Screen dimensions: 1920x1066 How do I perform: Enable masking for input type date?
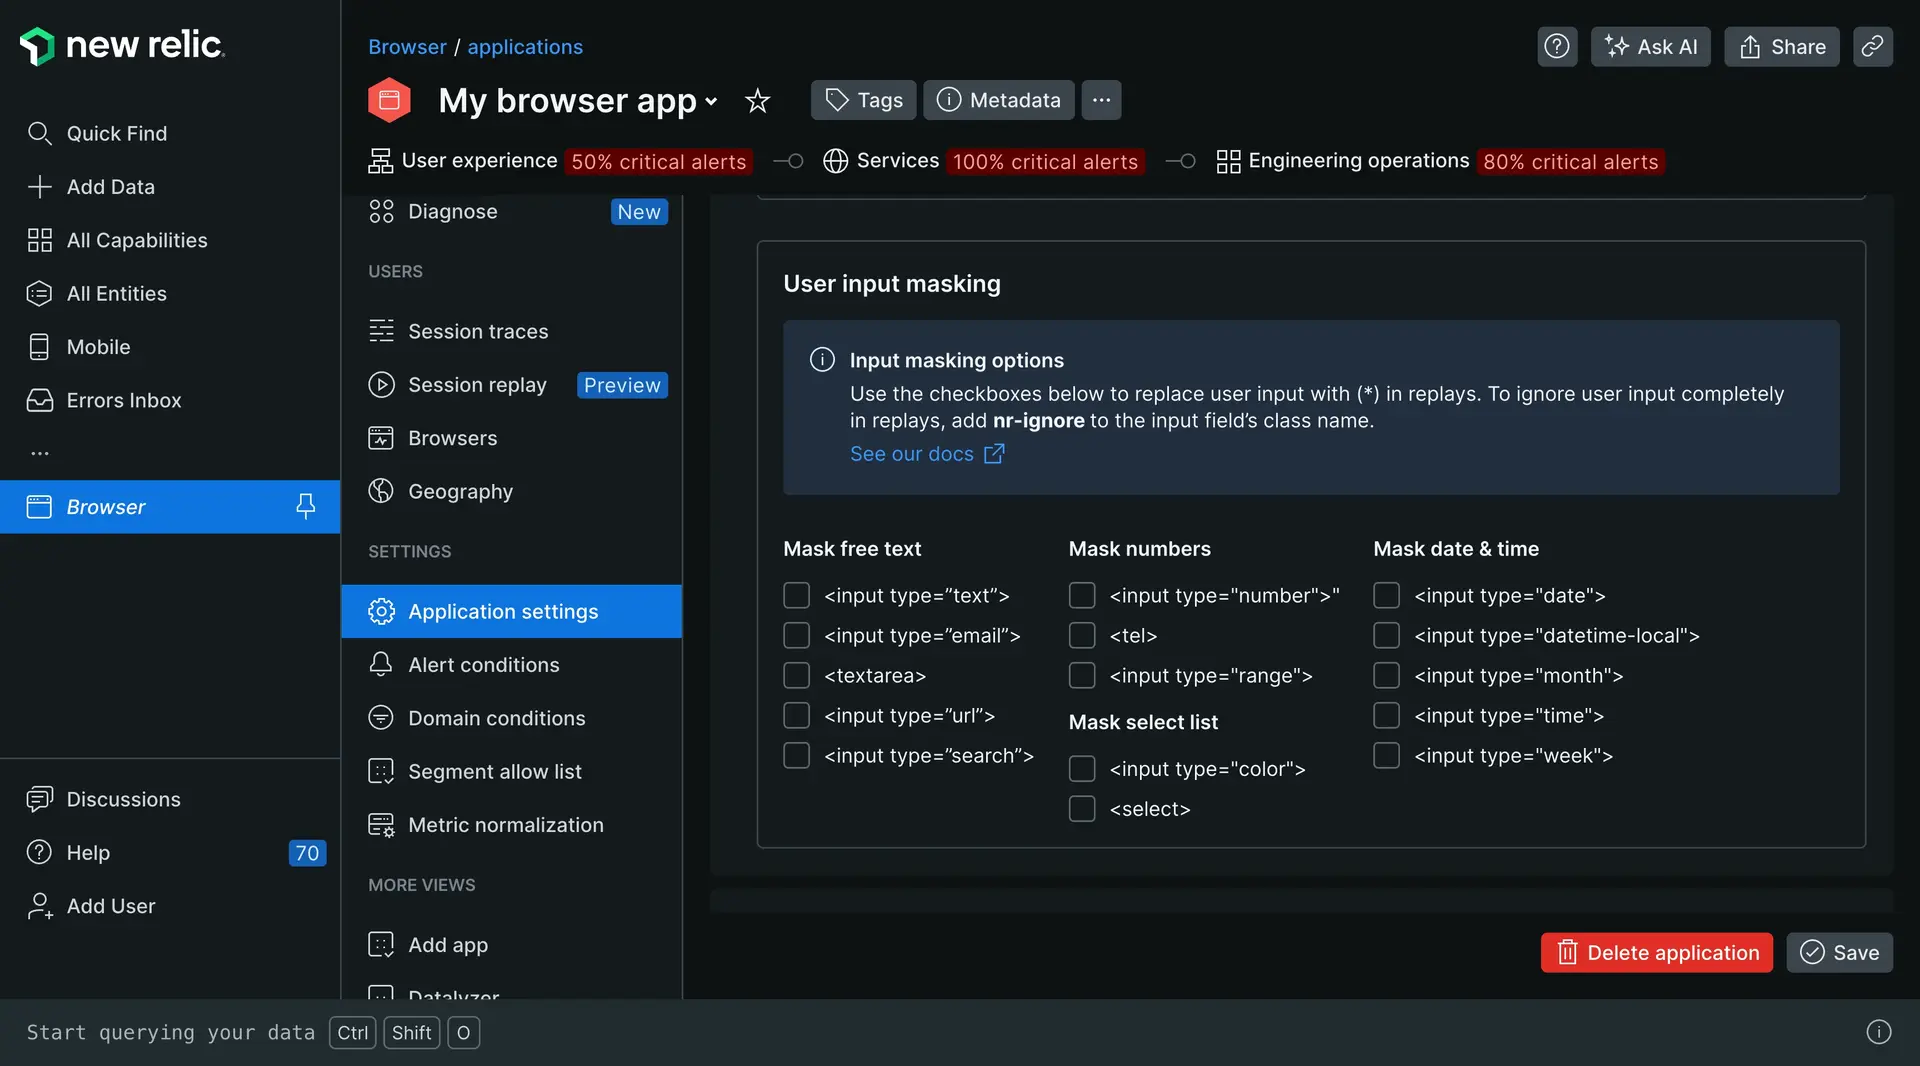coord(1386,595)
